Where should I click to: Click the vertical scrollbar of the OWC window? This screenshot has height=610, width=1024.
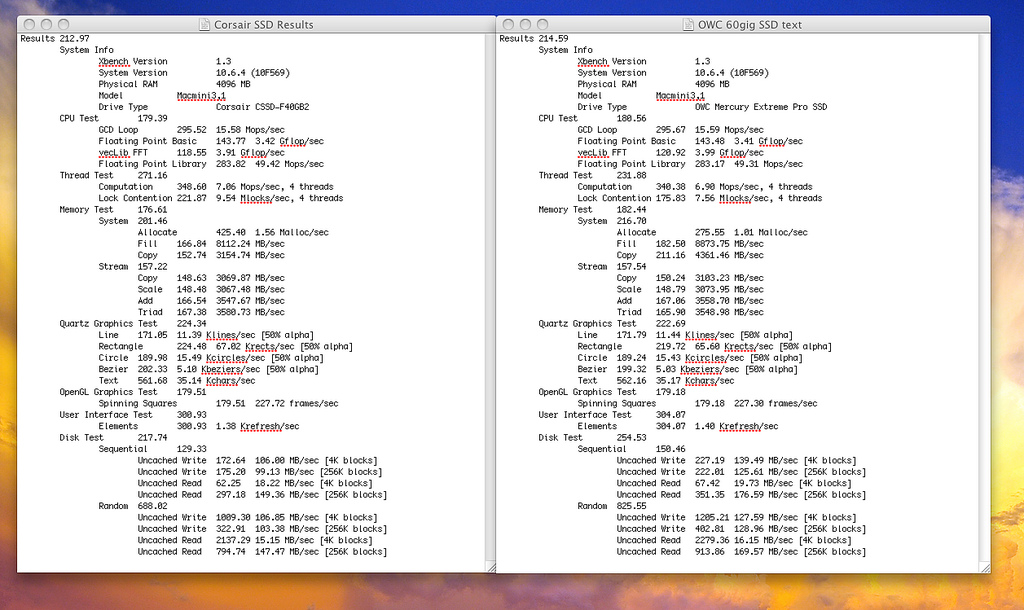click(985, 297)
